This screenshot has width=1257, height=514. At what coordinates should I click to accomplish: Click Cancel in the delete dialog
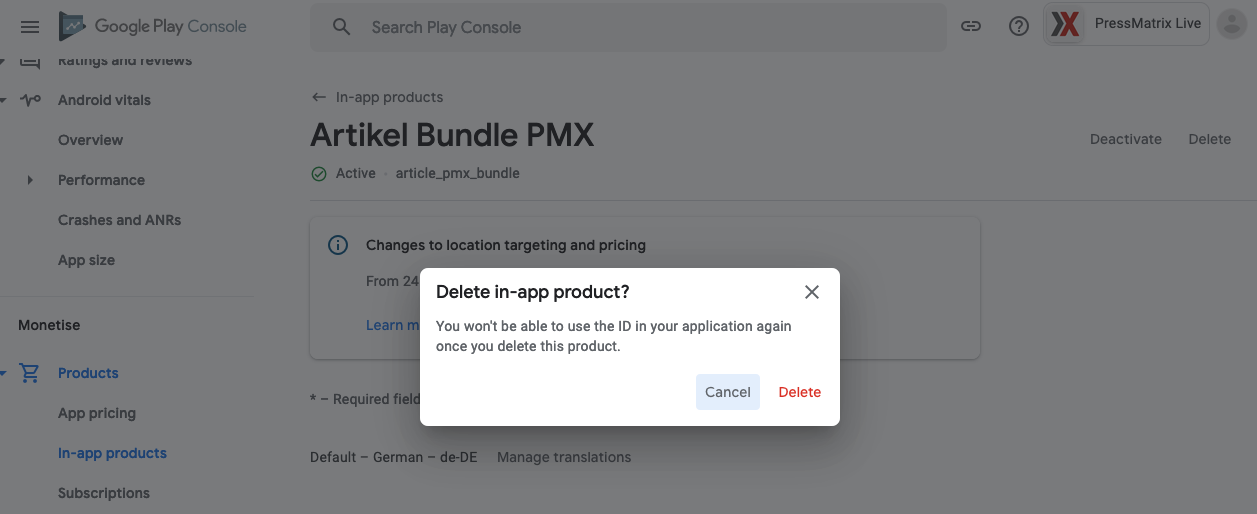click(728, 392)
